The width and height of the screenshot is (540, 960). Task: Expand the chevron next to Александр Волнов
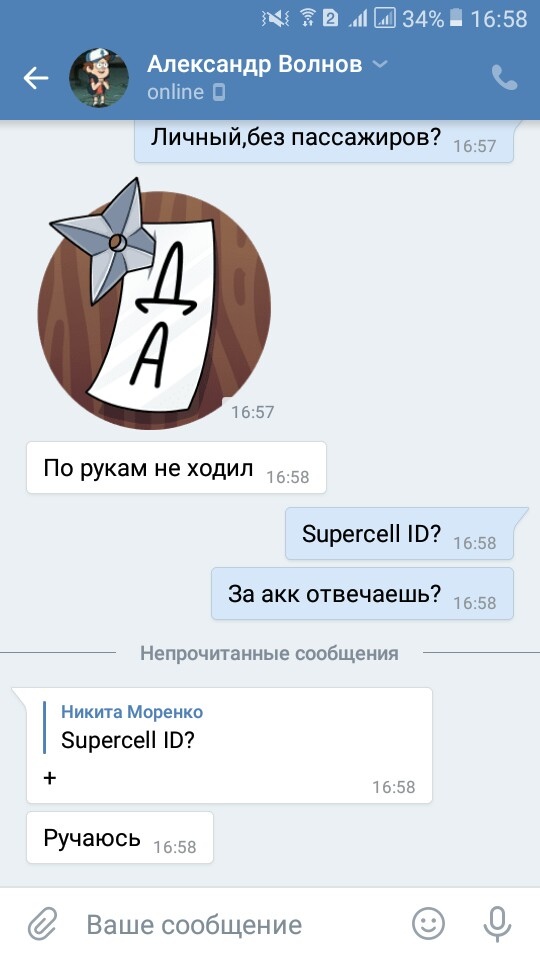[x=380, y=64]
